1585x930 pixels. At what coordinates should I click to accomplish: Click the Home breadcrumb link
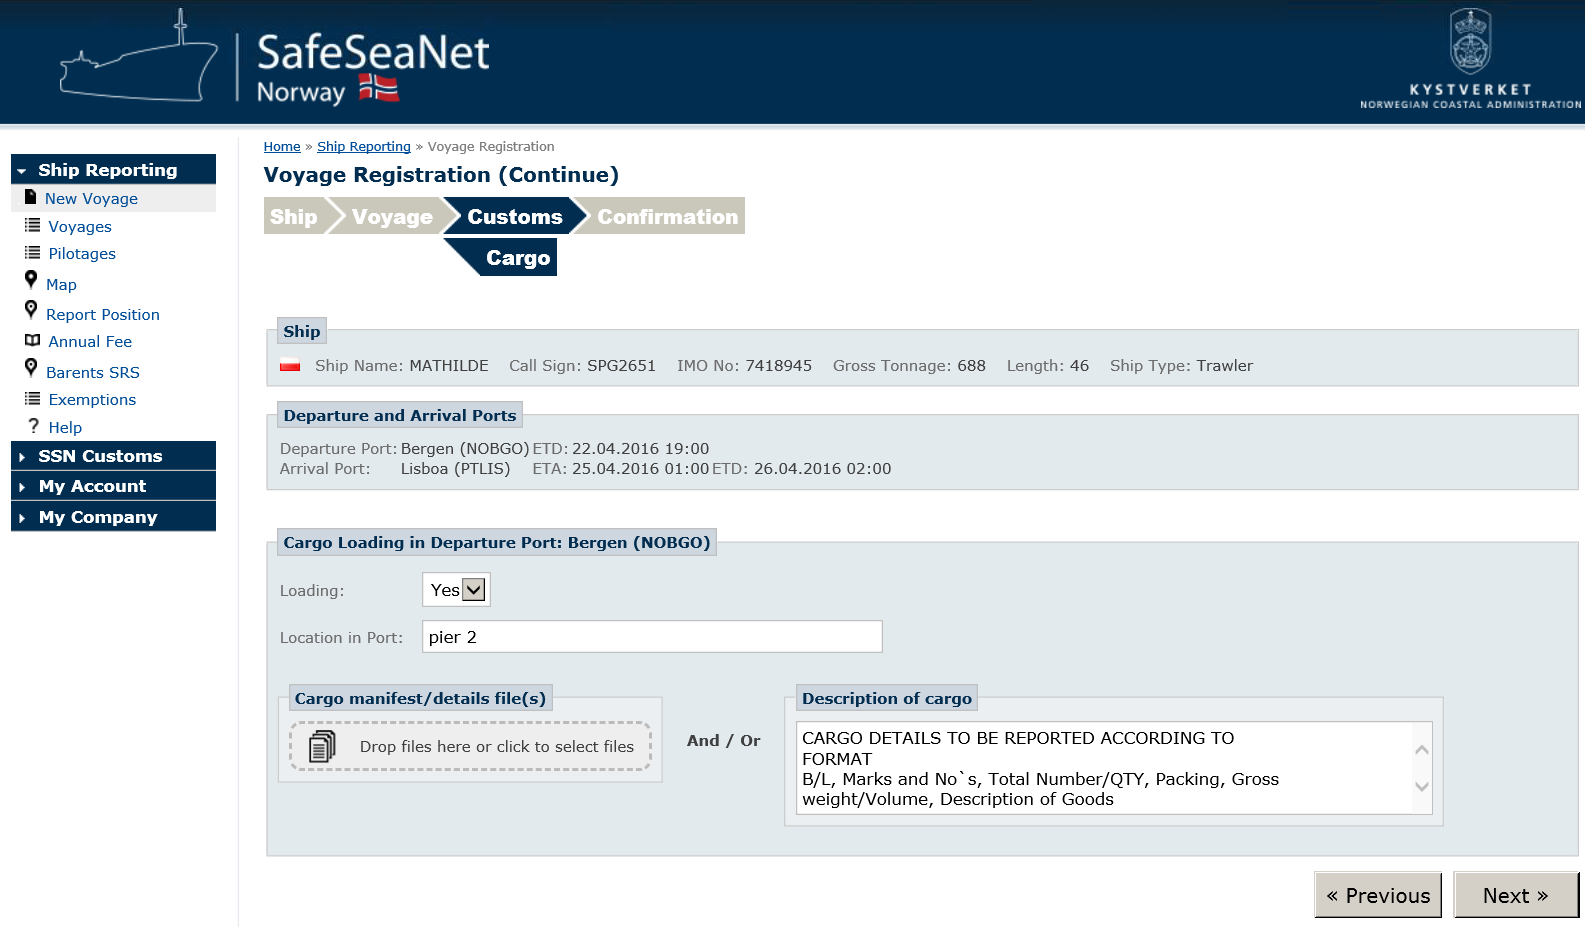pos(282,146)
